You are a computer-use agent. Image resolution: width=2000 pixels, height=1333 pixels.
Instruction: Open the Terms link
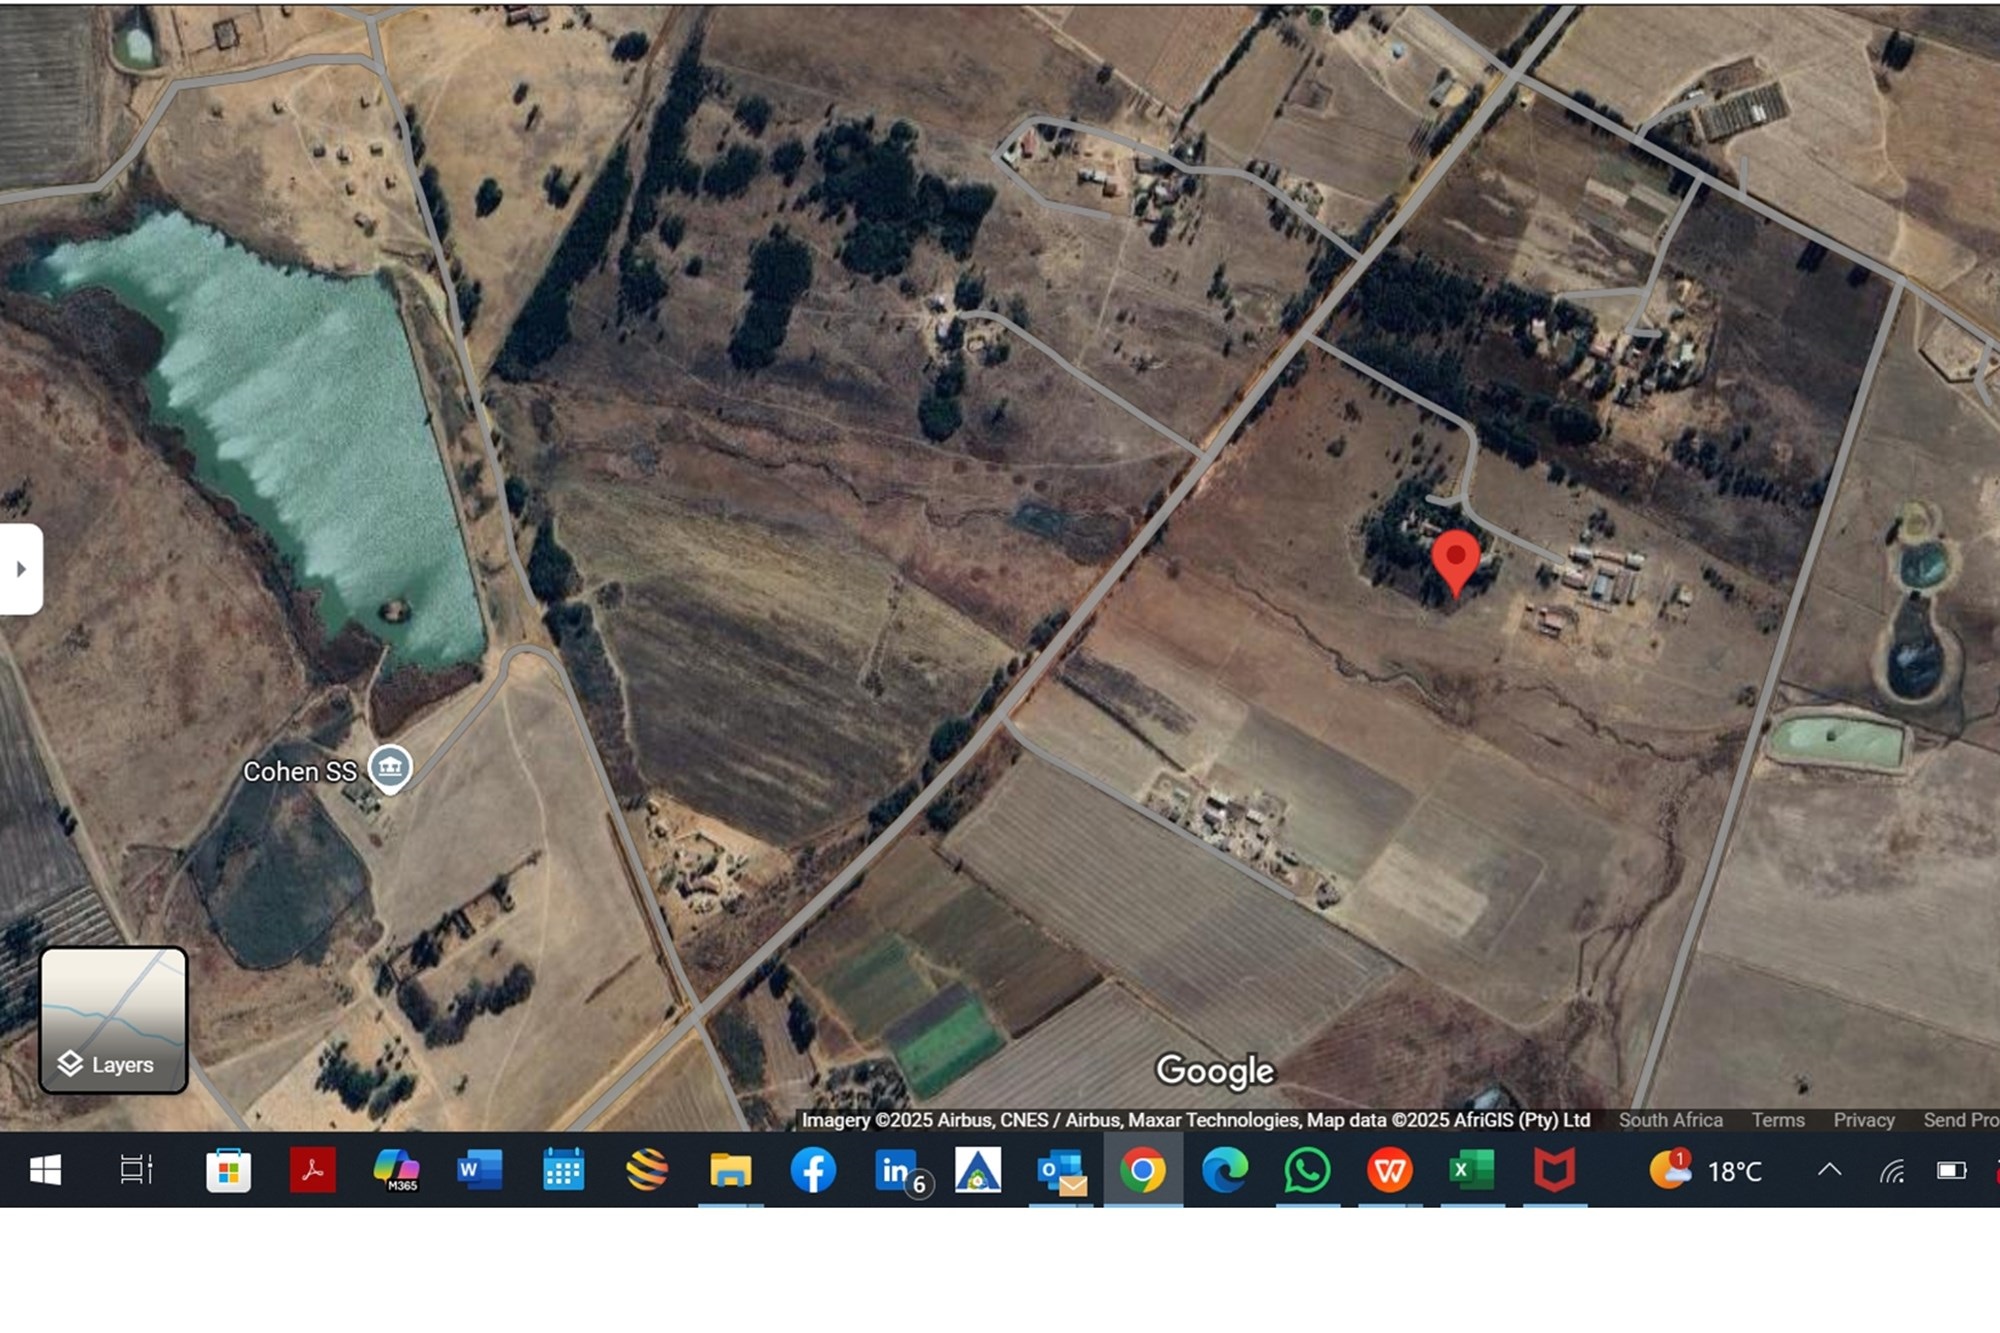tap(1777, 1120)
